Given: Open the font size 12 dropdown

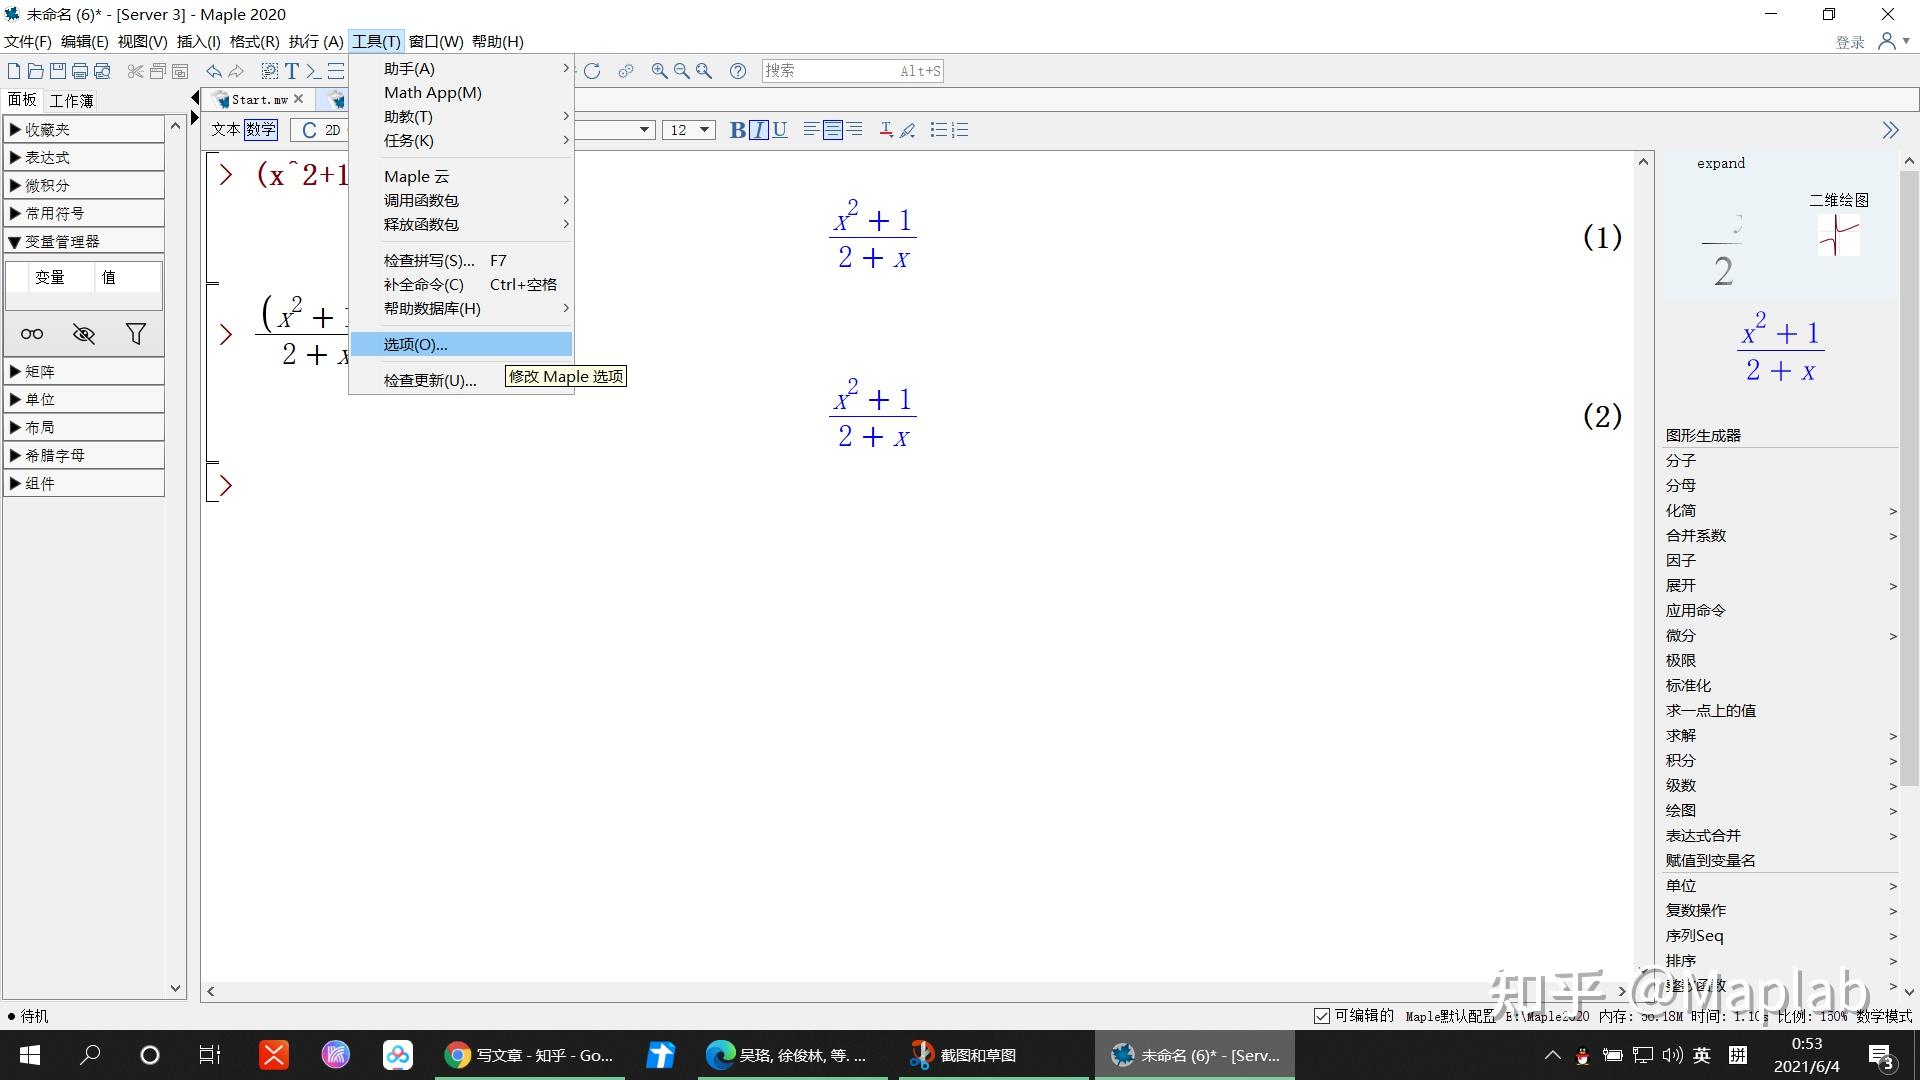Looking at the screenshot, I should (x=704, y=130).
